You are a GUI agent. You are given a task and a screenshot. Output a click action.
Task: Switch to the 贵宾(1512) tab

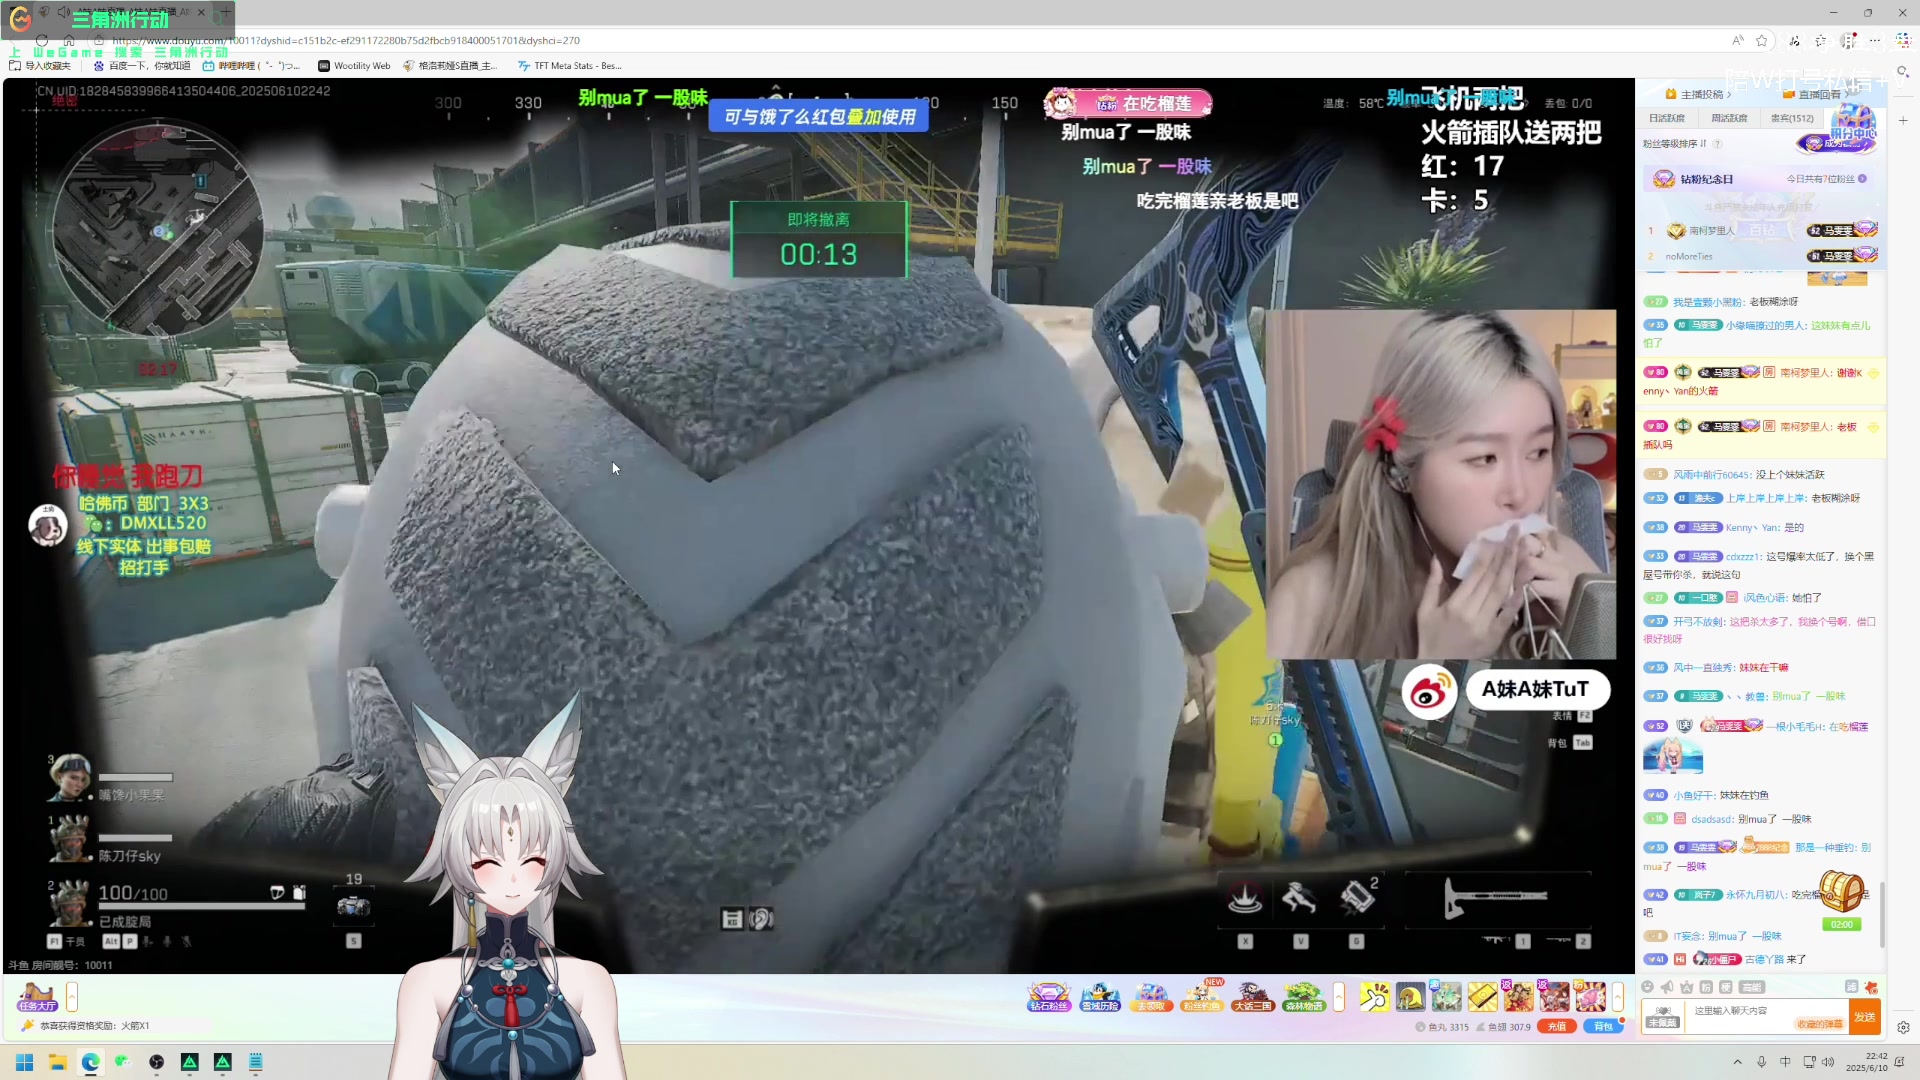pyautogui.click(x=1792, y=118)
